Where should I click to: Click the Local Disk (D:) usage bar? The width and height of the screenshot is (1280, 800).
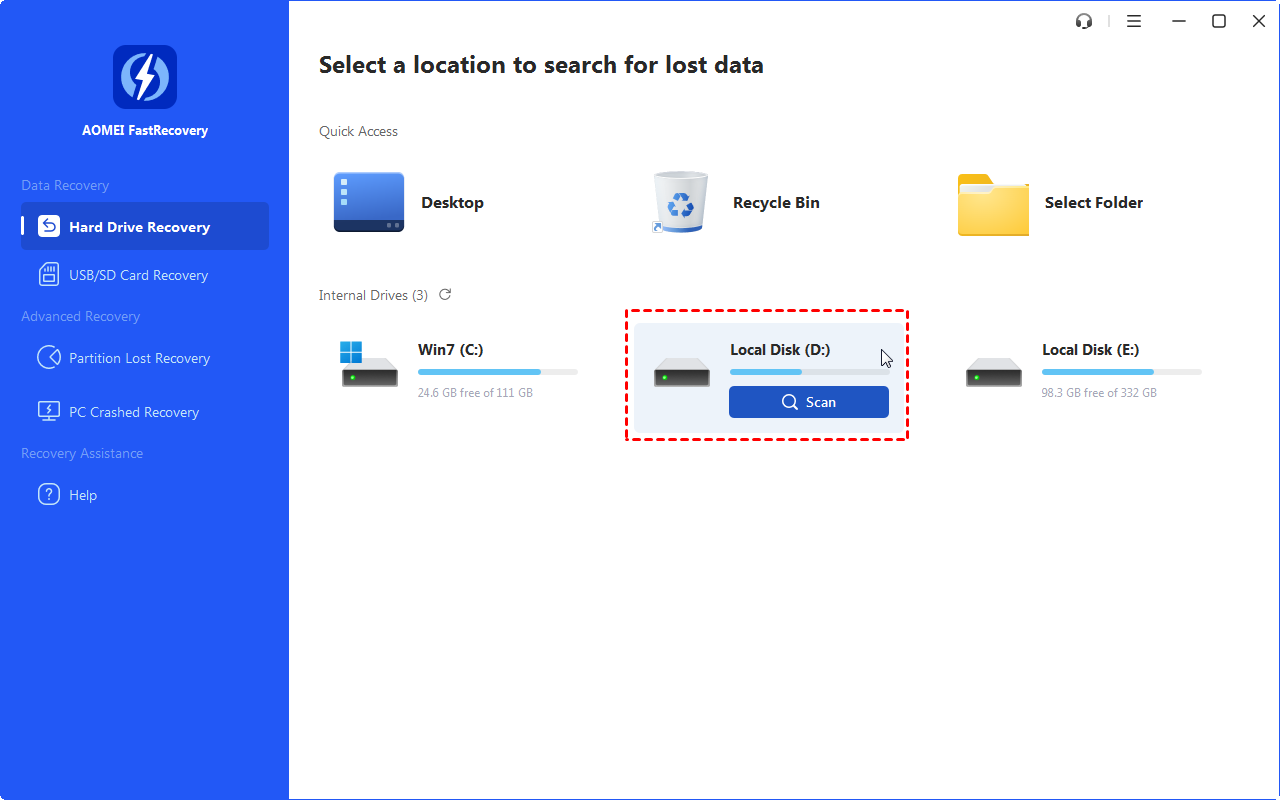[x=809, y=372]
